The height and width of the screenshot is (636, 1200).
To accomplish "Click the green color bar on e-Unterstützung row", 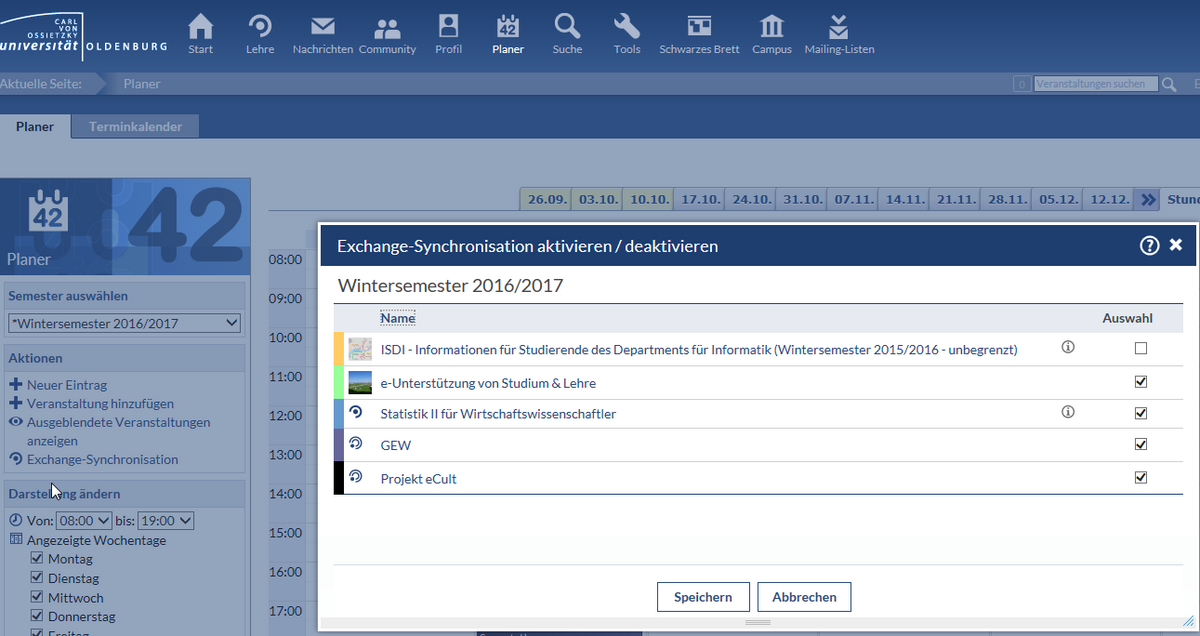I will tap(339, 381).
